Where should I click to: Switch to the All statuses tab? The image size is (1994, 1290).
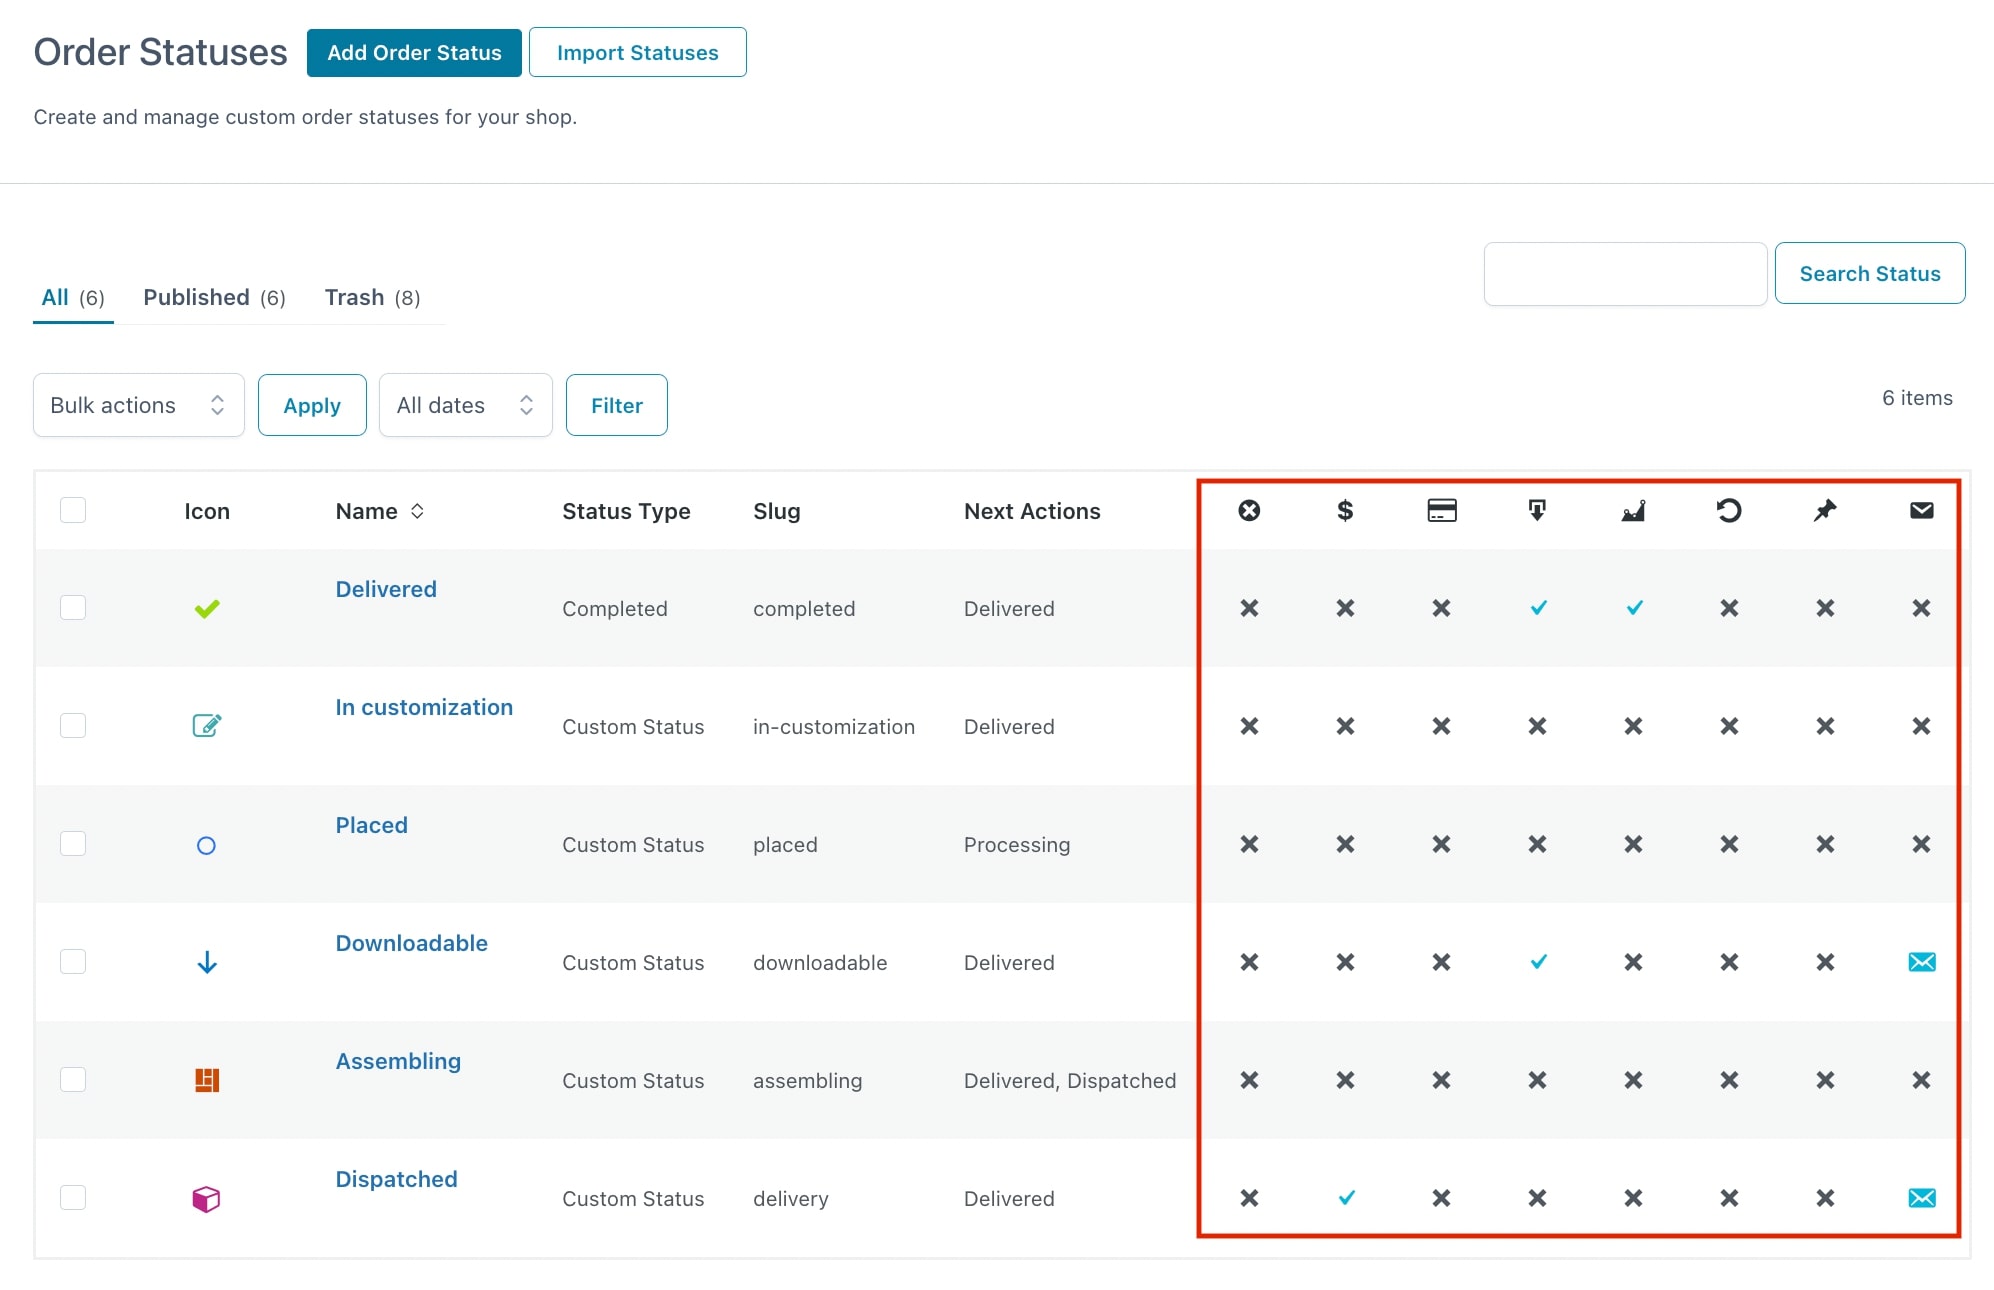(73, 297)
